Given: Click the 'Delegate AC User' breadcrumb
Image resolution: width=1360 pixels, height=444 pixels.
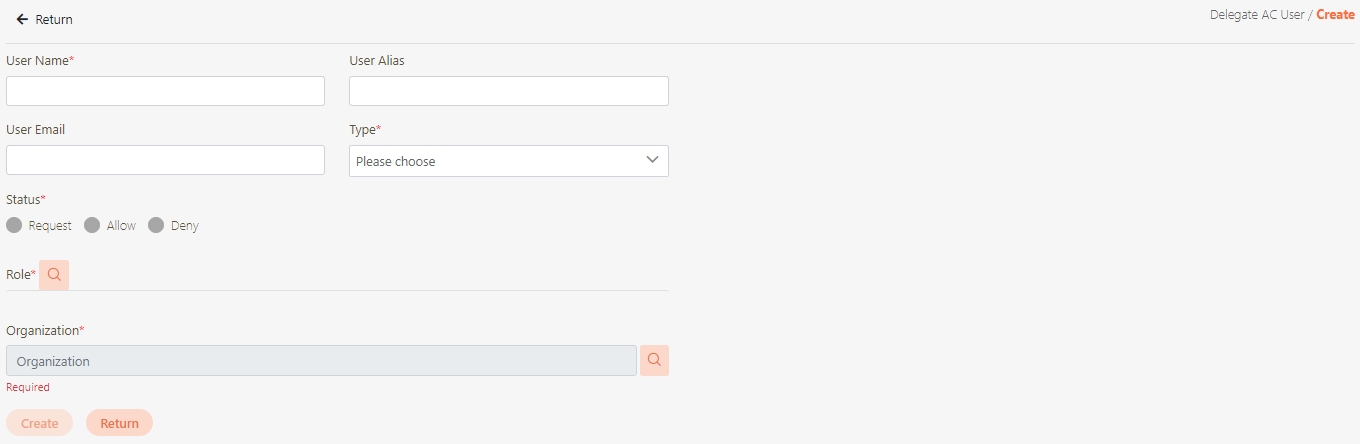Looking at the screenshot, I should (x=1257, y=15).
